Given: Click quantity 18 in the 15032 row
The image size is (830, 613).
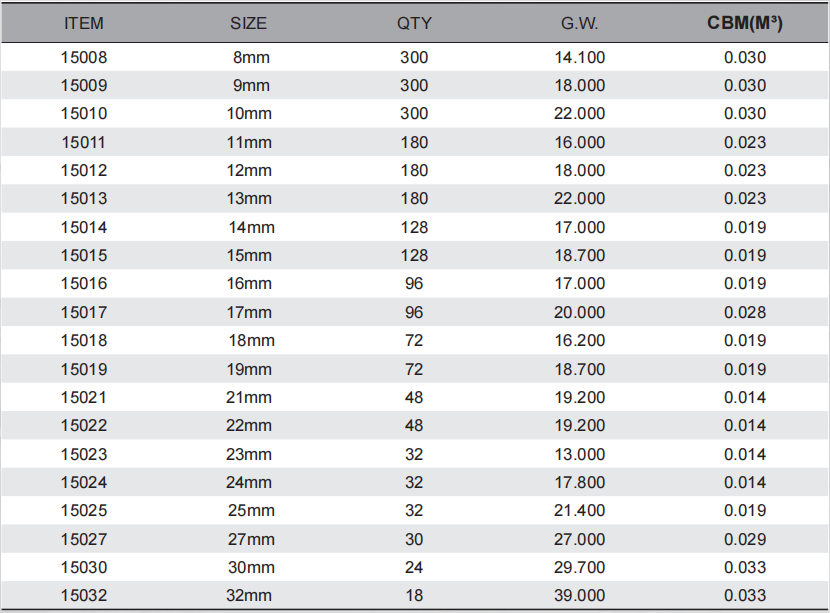Looking at the screenshot, I should (x=414, y=596).
